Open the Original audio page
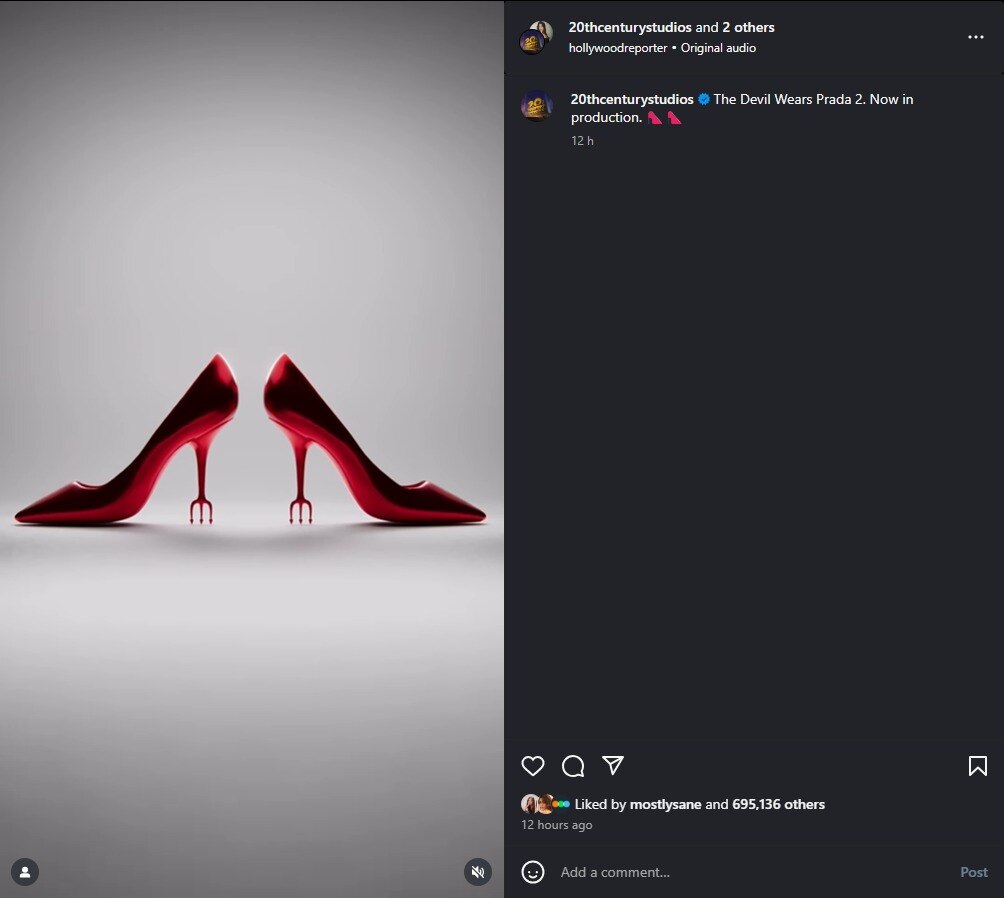The width and height of the screenshot is (1004, 898). tap(718, 48)
